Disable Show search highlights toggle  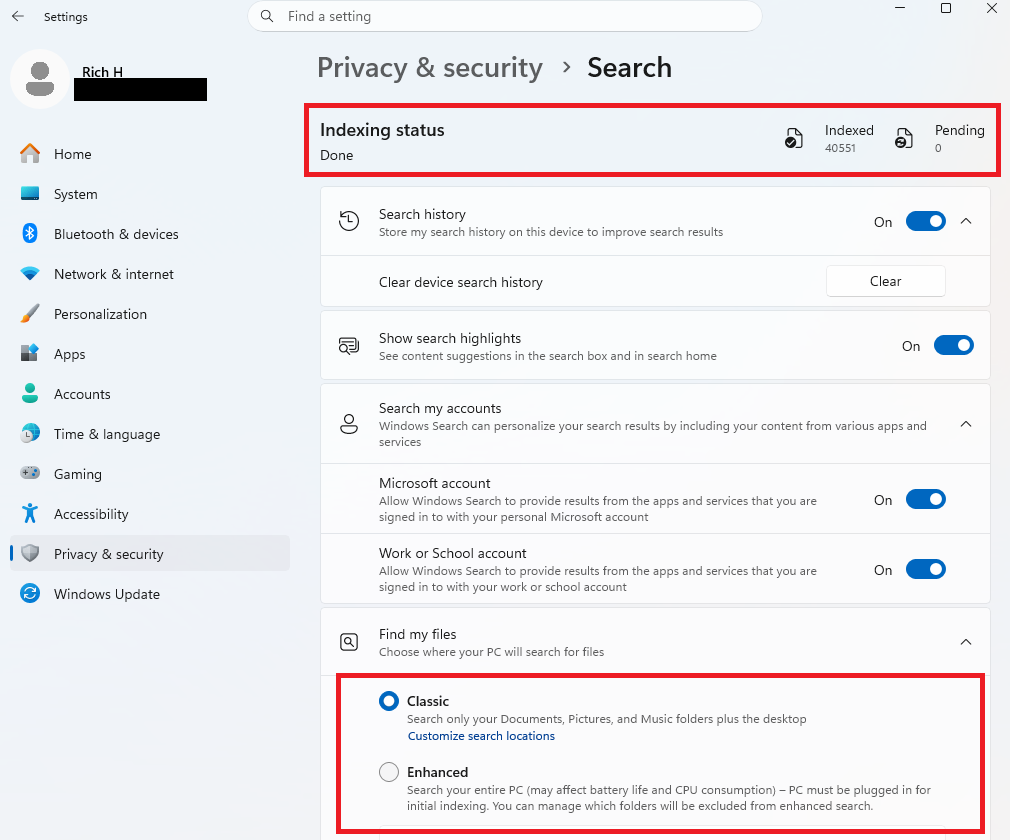[x=954, y=346]
